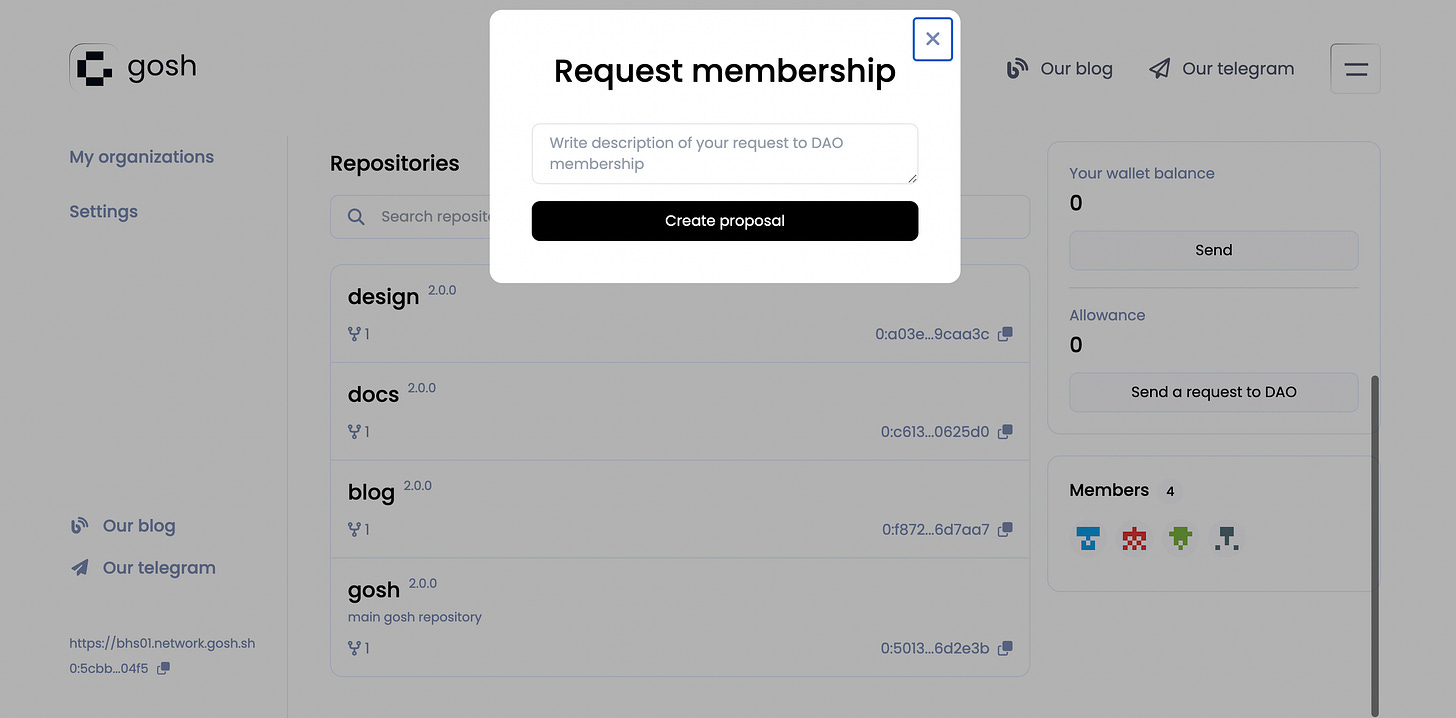Close the Request membership dialog
The image size is (1456, 718).
[x=932, y=39]
